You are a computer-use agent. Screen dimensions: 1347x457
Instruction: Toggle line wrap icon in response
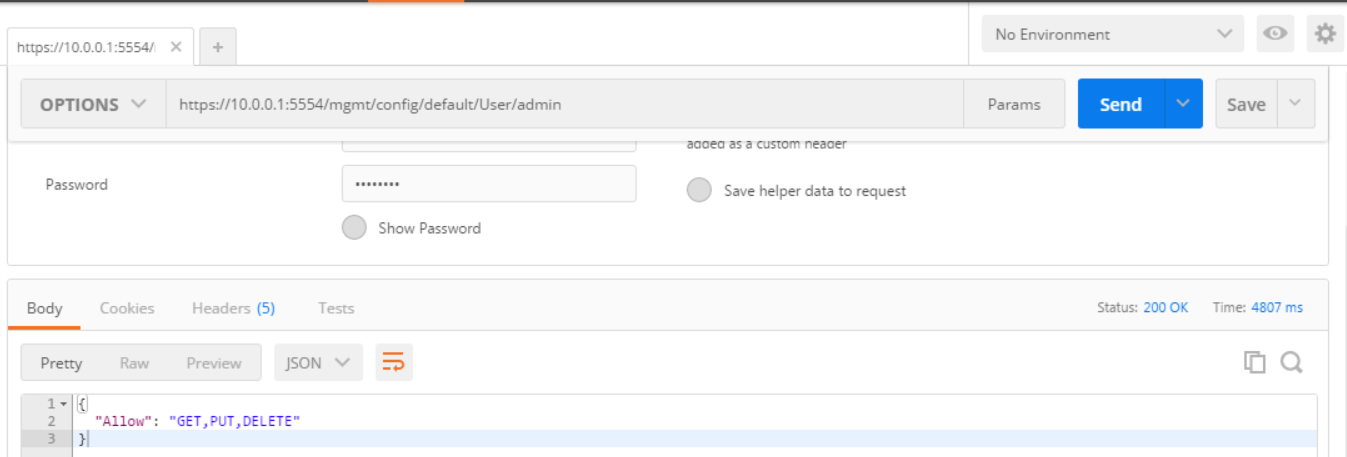(x=394, y=362)
